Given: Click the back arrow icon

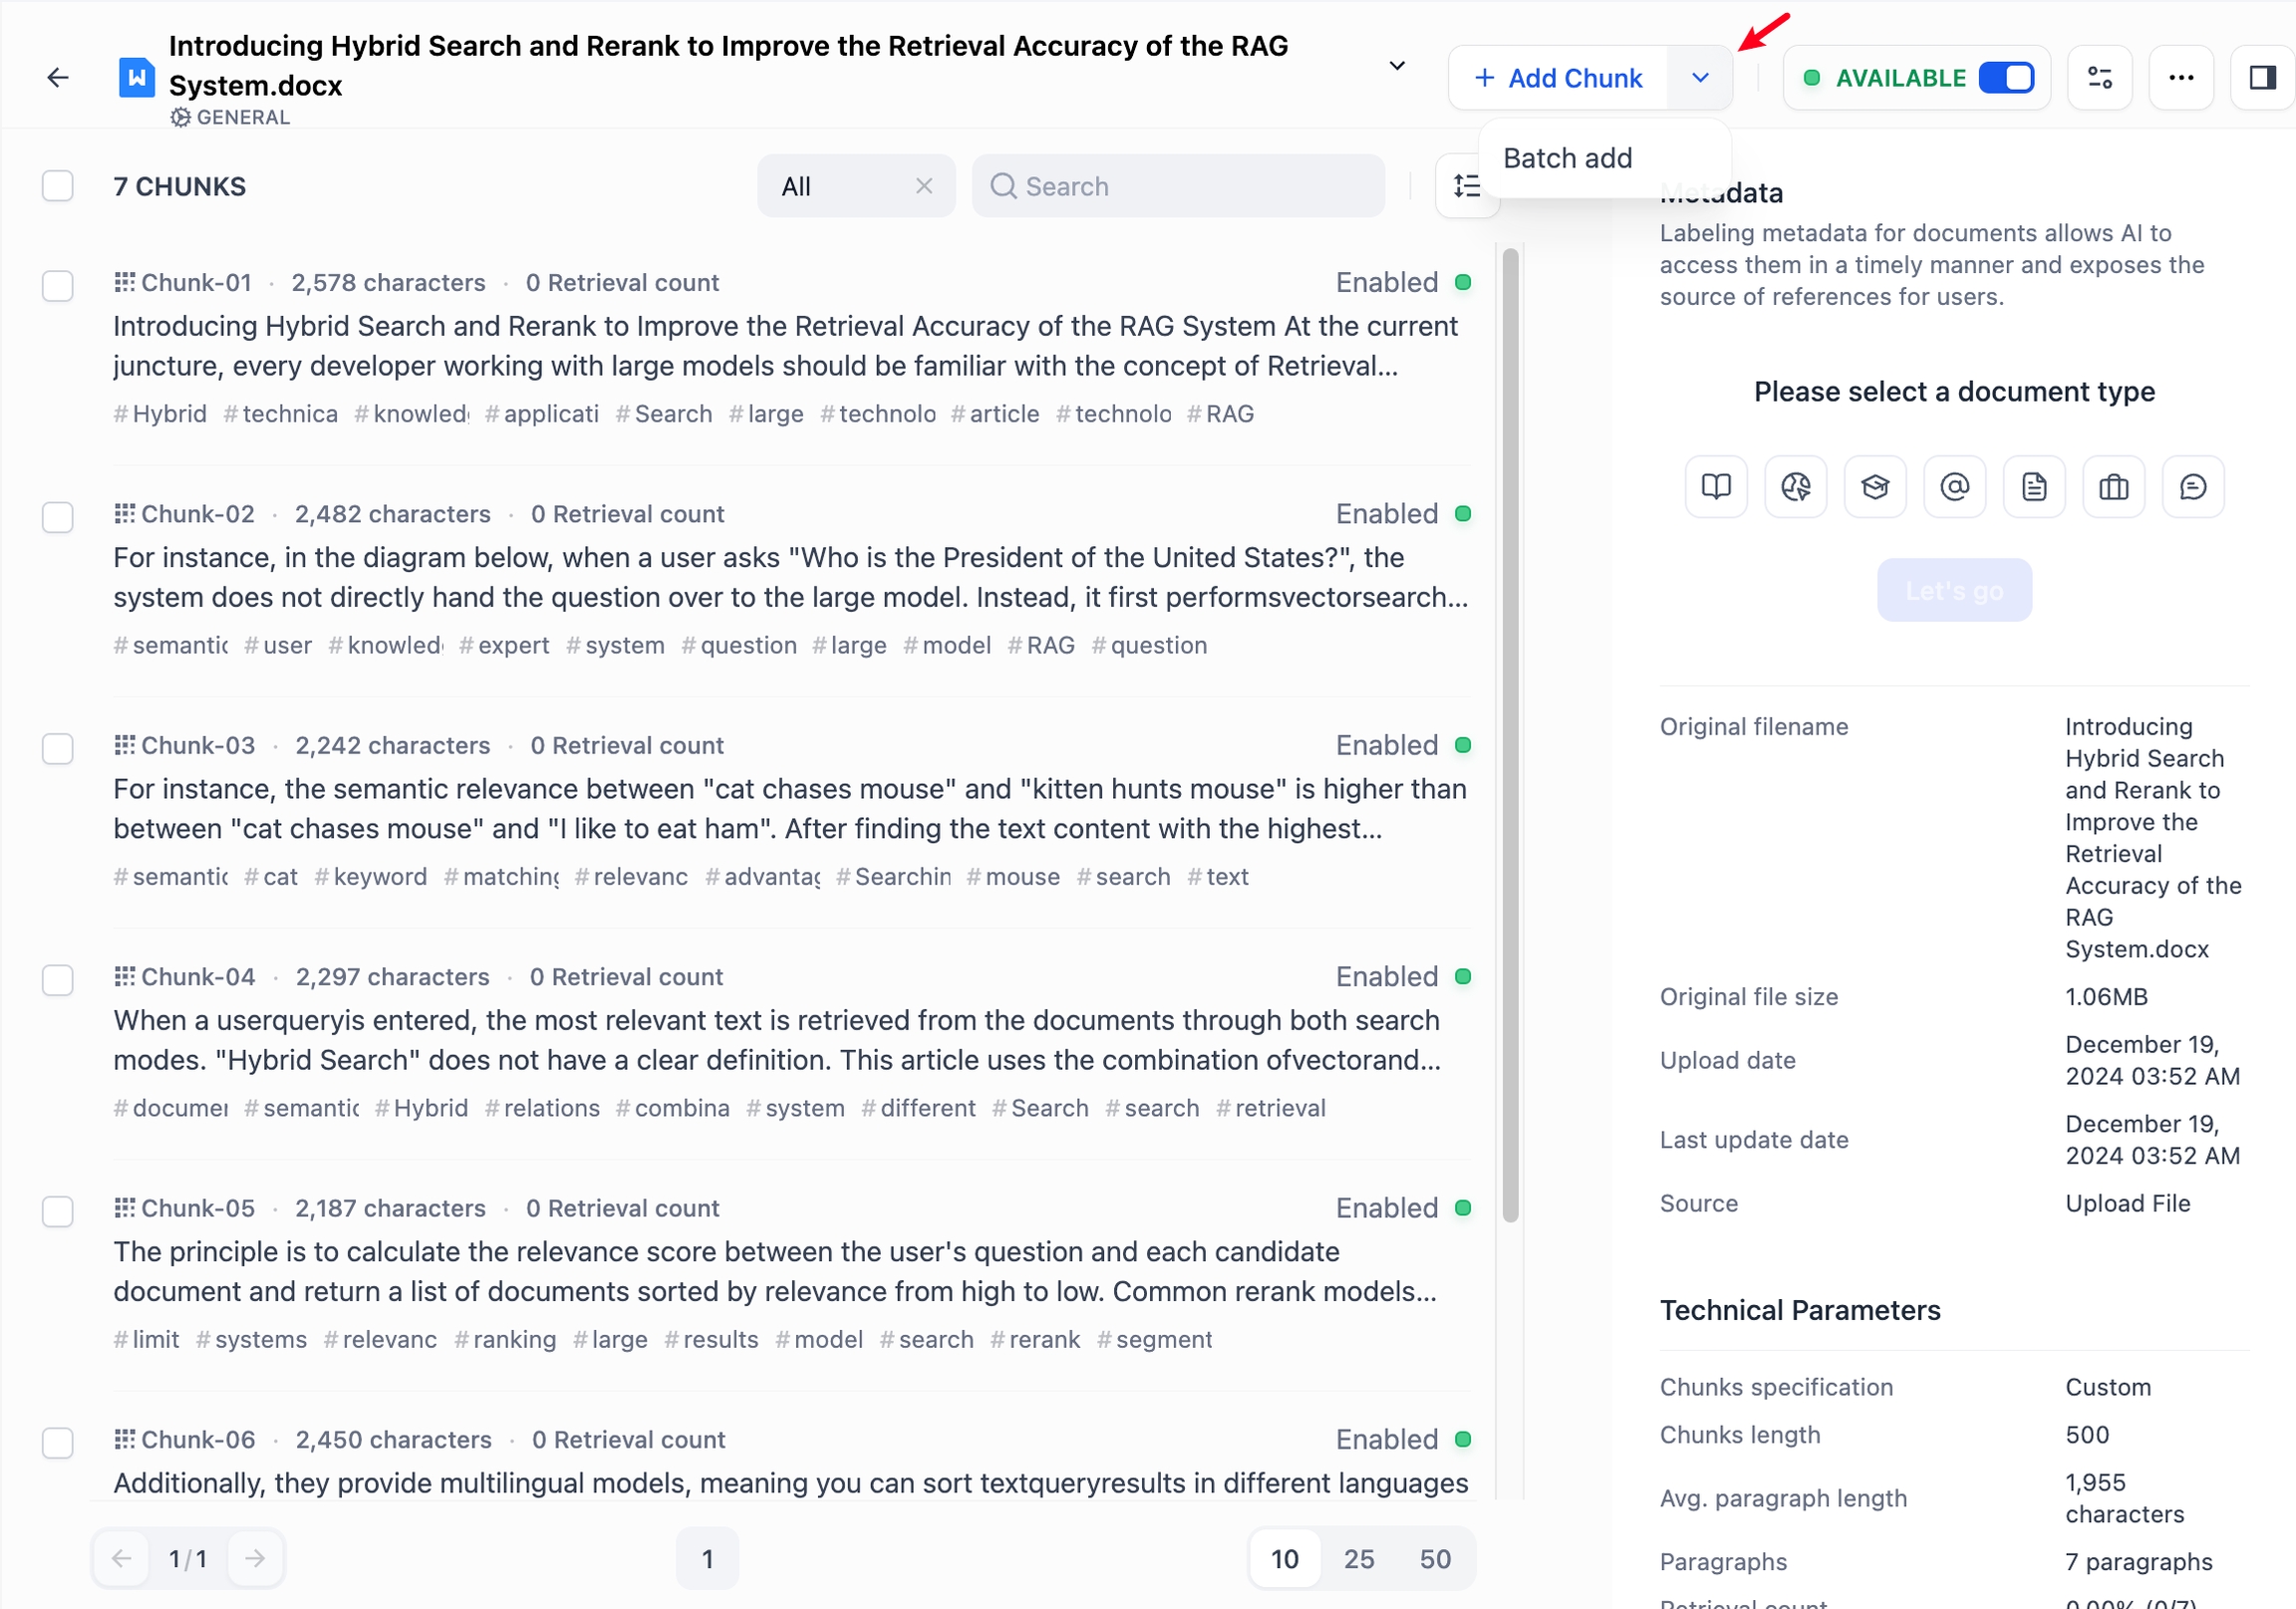Looking at the screenshot, I should (x=58, y=78).
